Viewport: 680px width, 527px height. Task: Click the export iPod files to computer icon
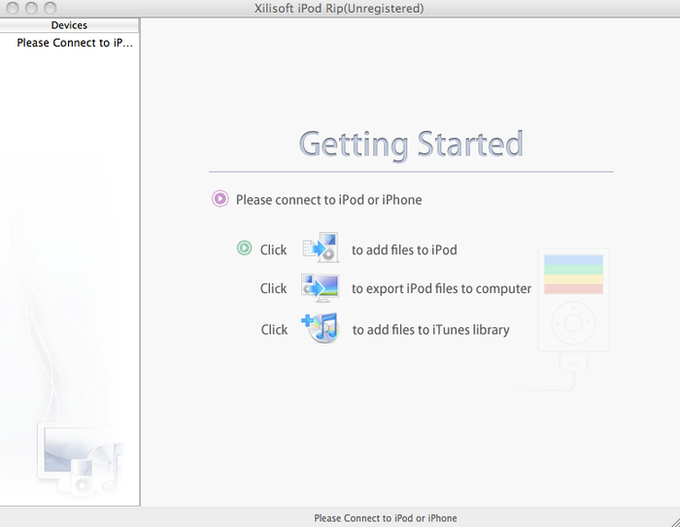coord(320,288)
